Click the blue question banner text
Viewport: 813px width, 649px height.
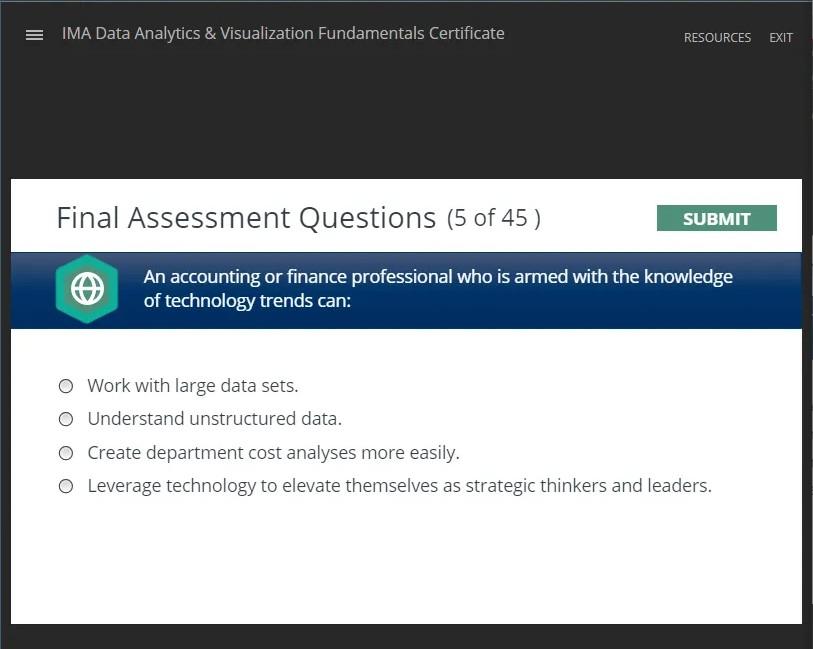(438, 288)
